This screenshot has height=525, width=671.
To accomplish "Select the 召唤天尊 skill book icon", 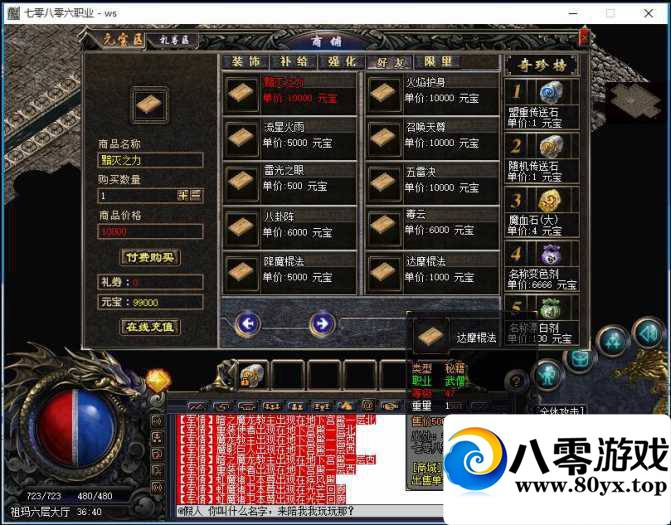I will [x=383, y=138].
